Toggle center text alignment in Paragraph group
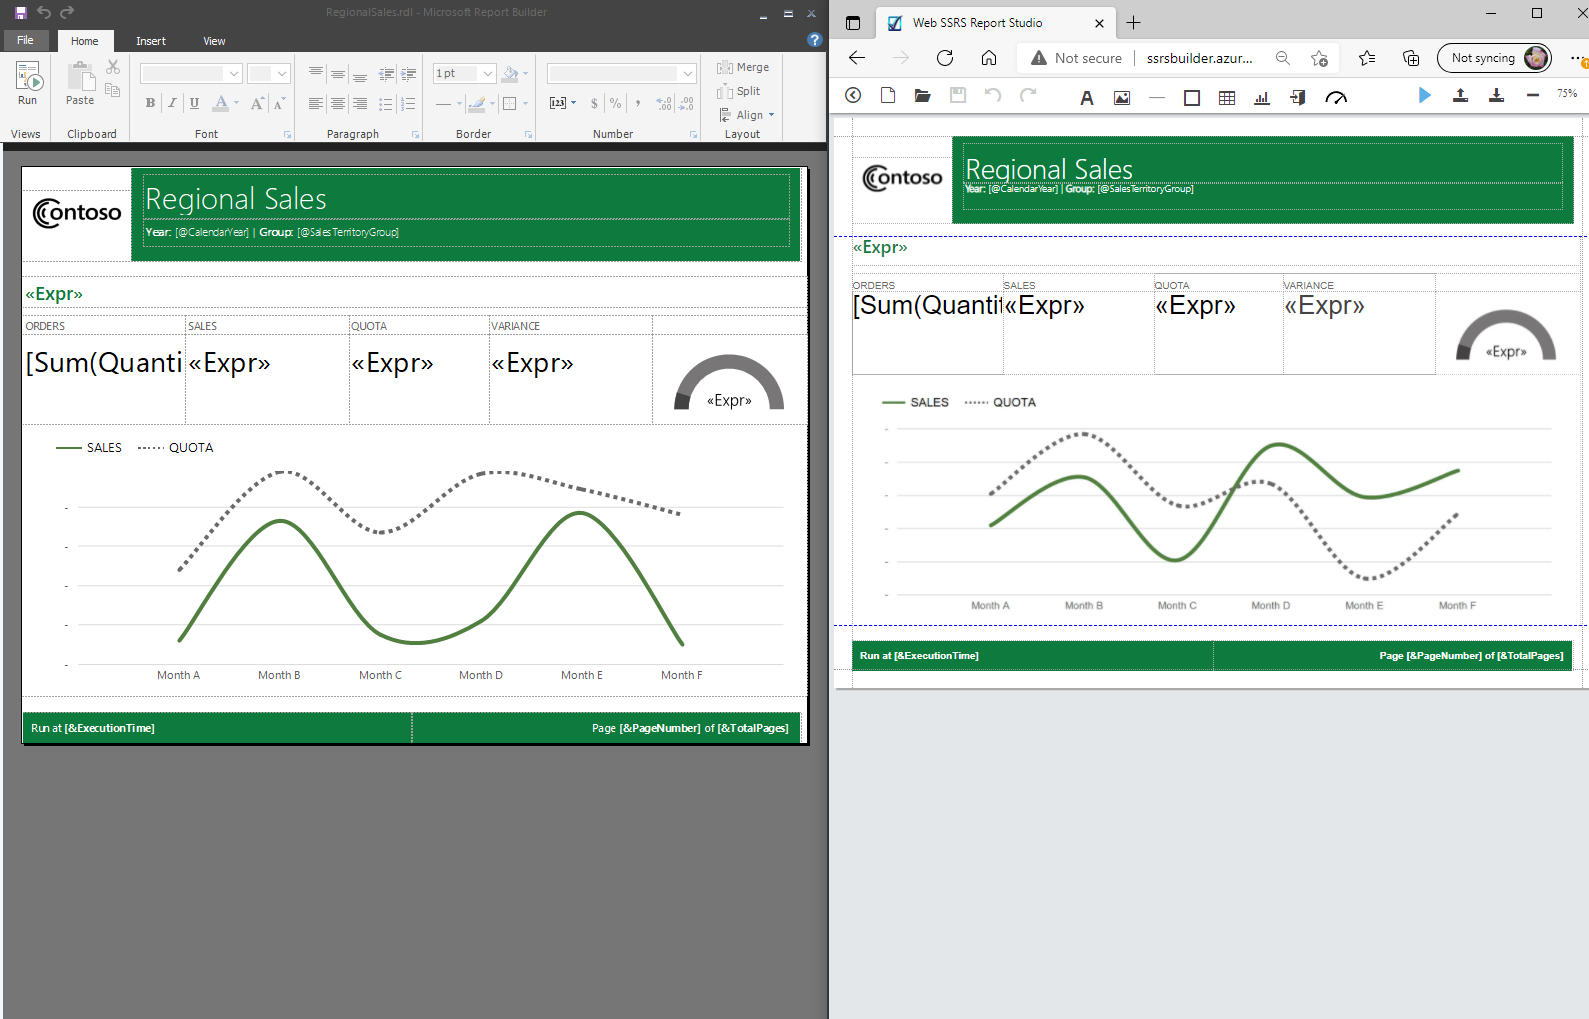This screenshot has width=1589, height=1019. [x=338, y=103]
